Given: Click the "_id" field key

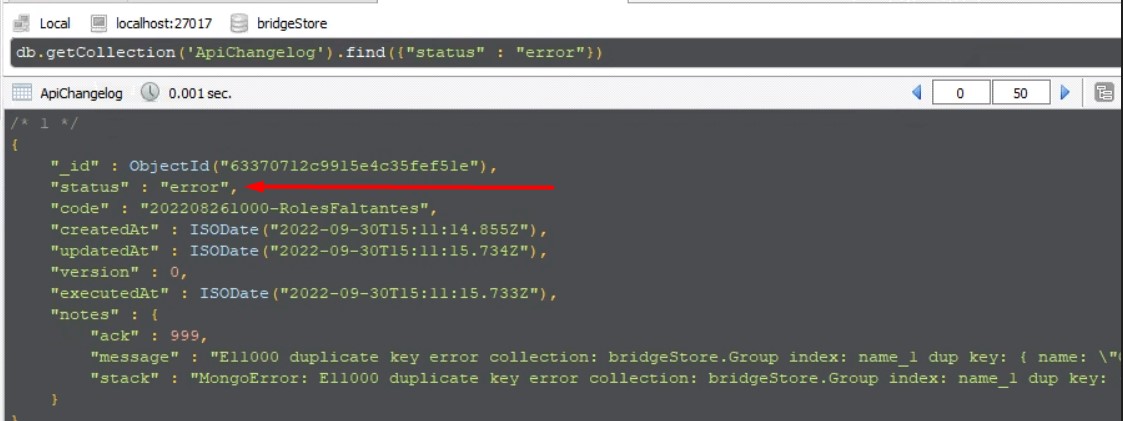Looking at the screenshot, I should (74, 166).
